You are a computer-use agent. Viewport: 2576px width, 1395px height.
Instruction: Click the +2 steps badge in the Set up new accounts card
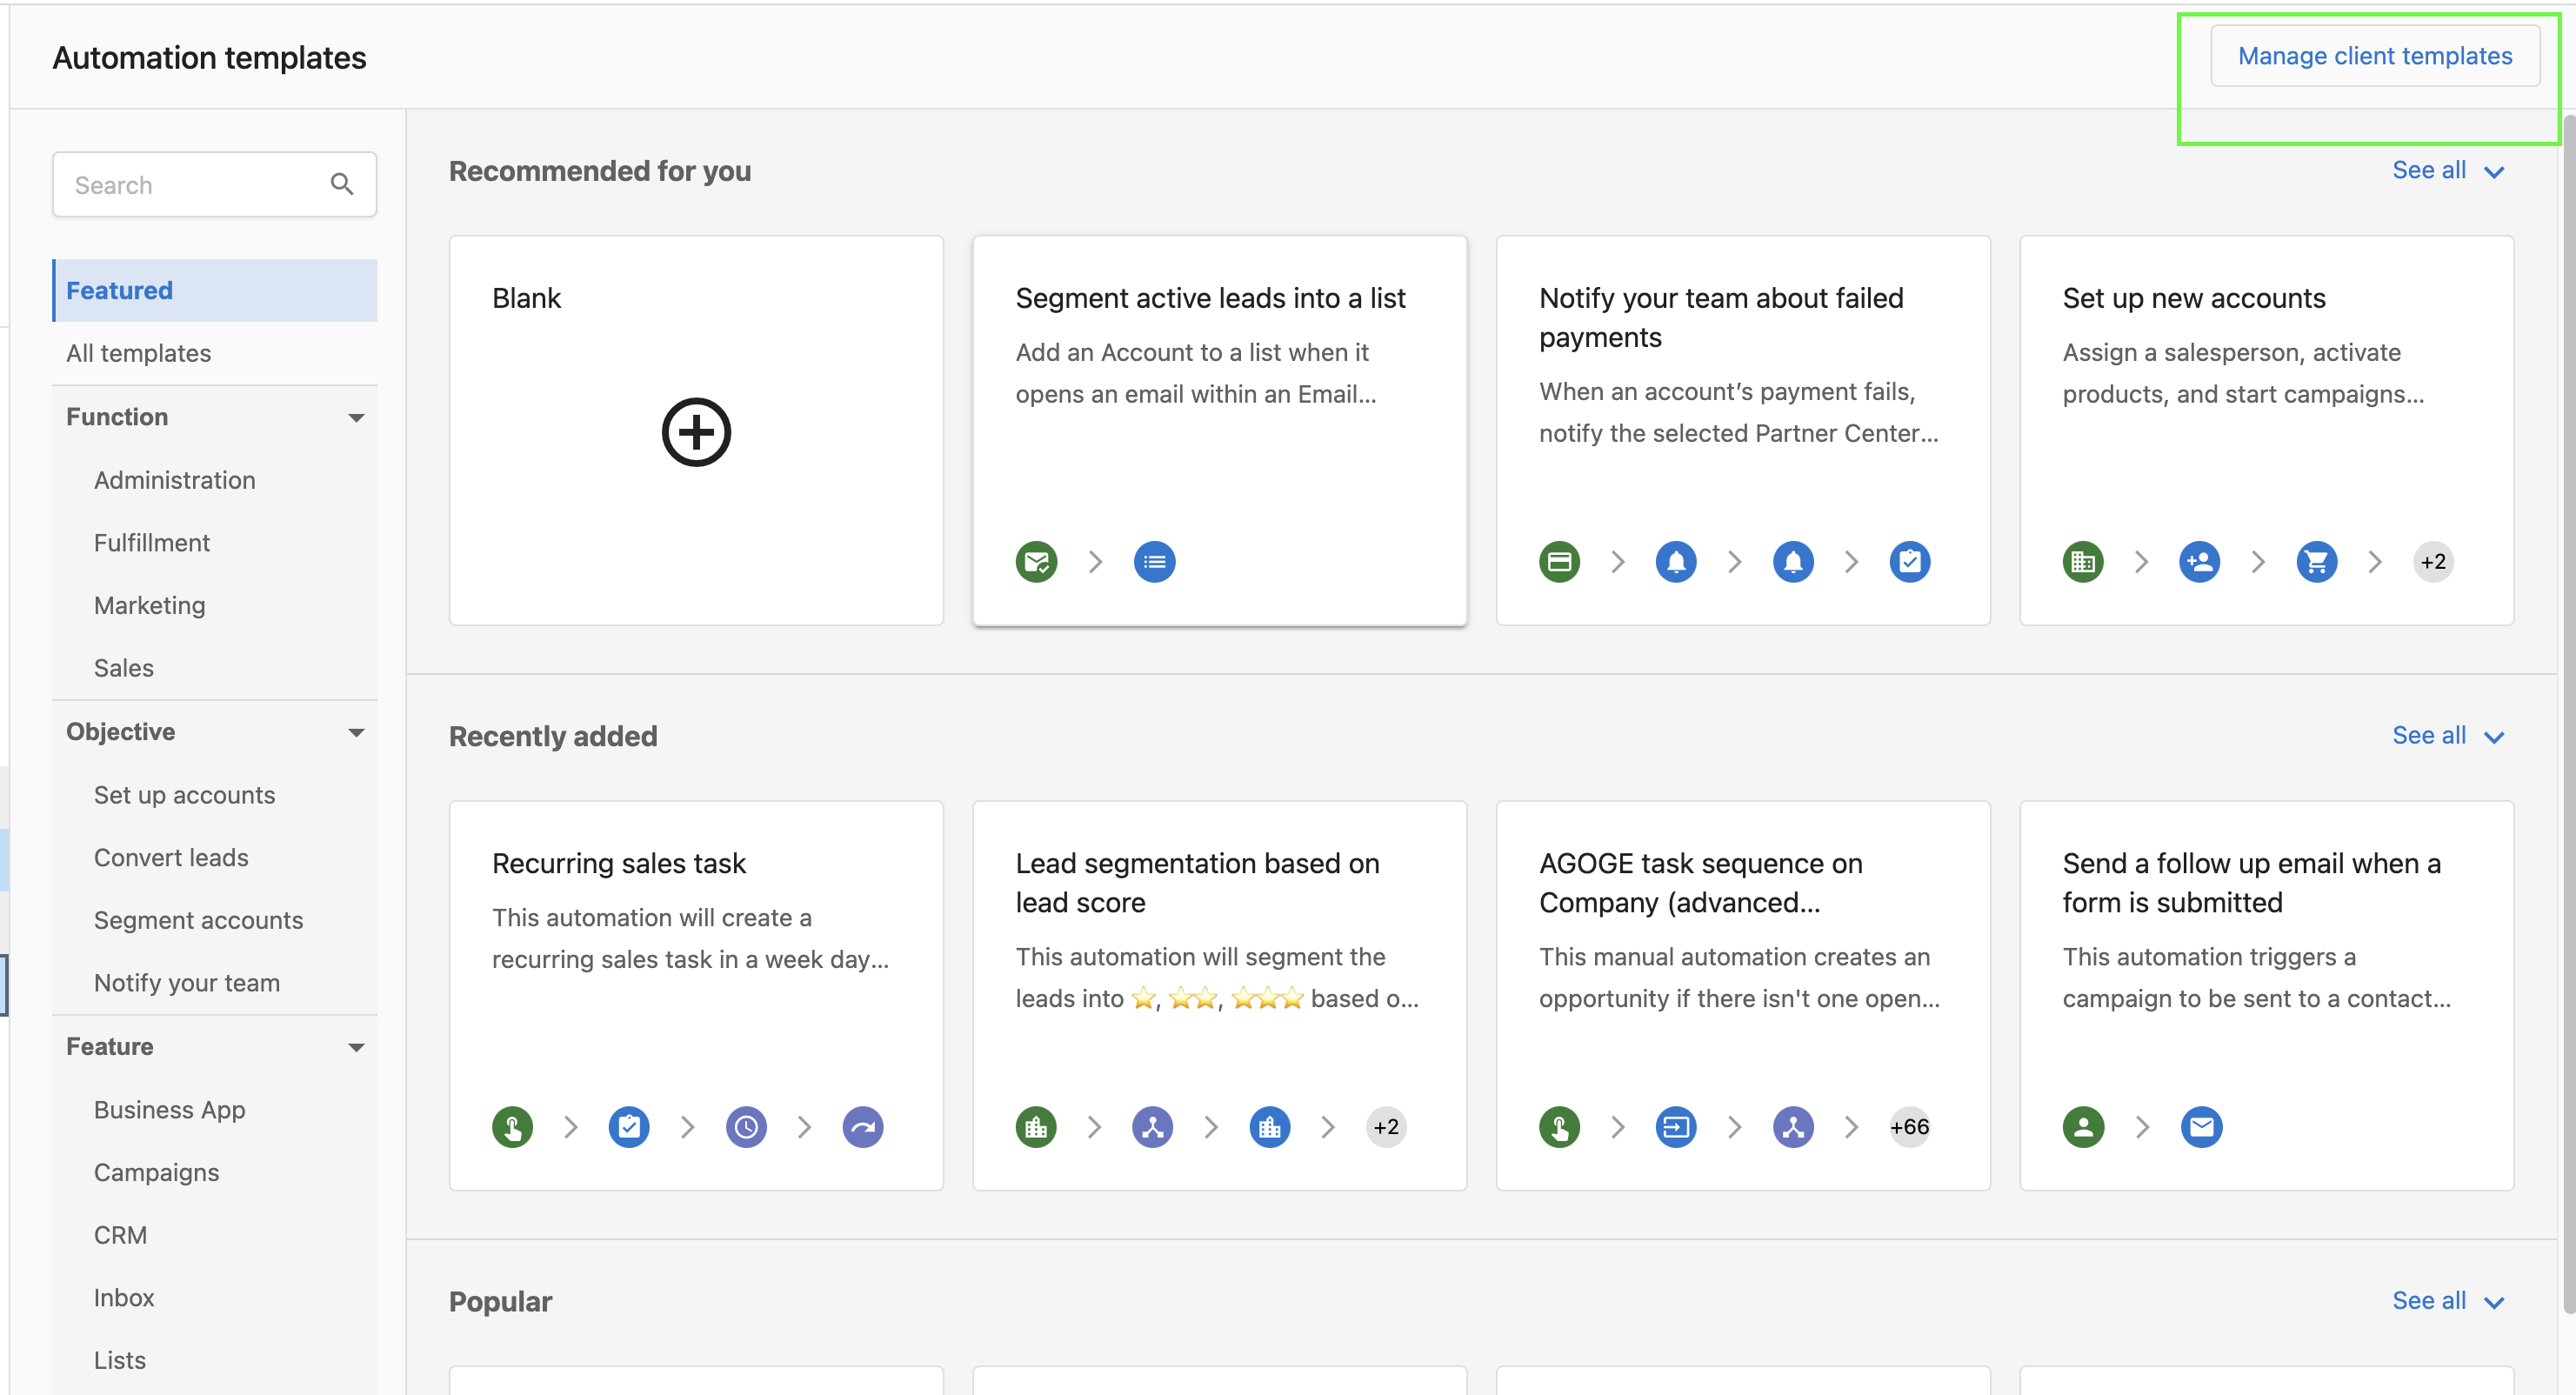pyautogui.click(x=2433, y=561)
